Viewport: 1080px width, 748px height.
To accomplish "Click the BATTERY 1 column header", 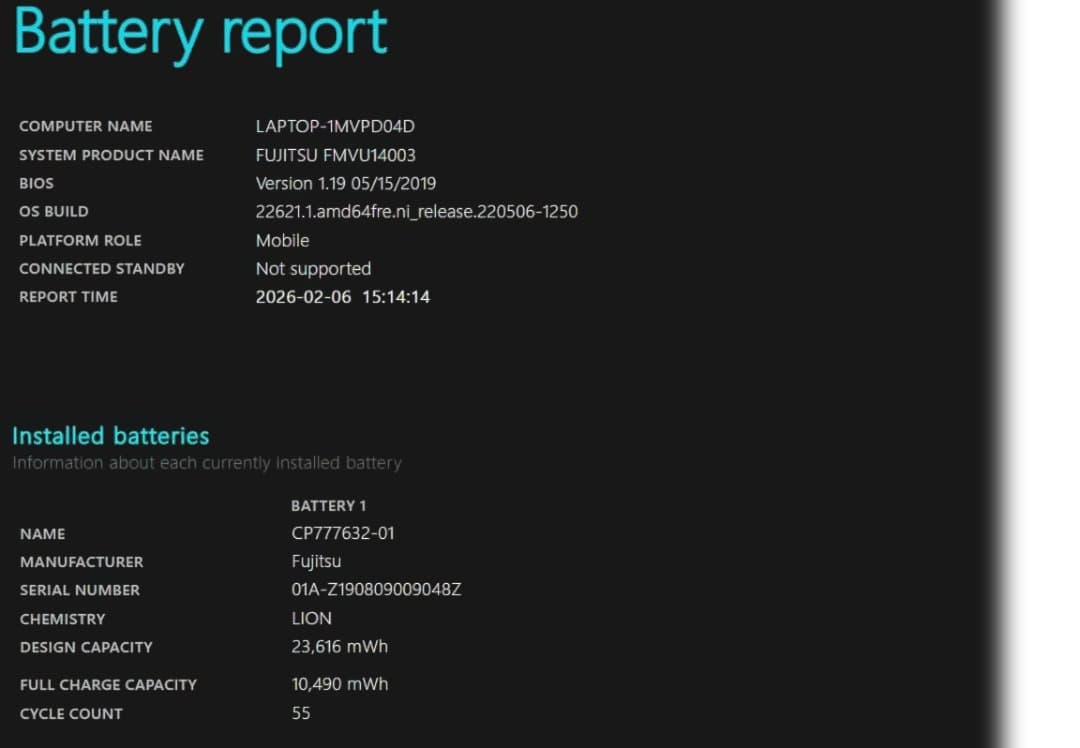I will click(x=328, y=505).
